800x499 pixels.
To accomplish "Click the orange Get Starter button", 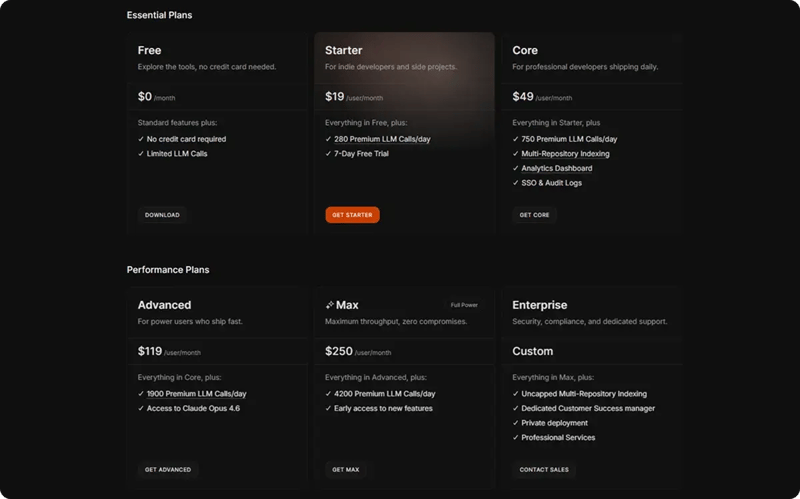I will (x=352, y=215).
